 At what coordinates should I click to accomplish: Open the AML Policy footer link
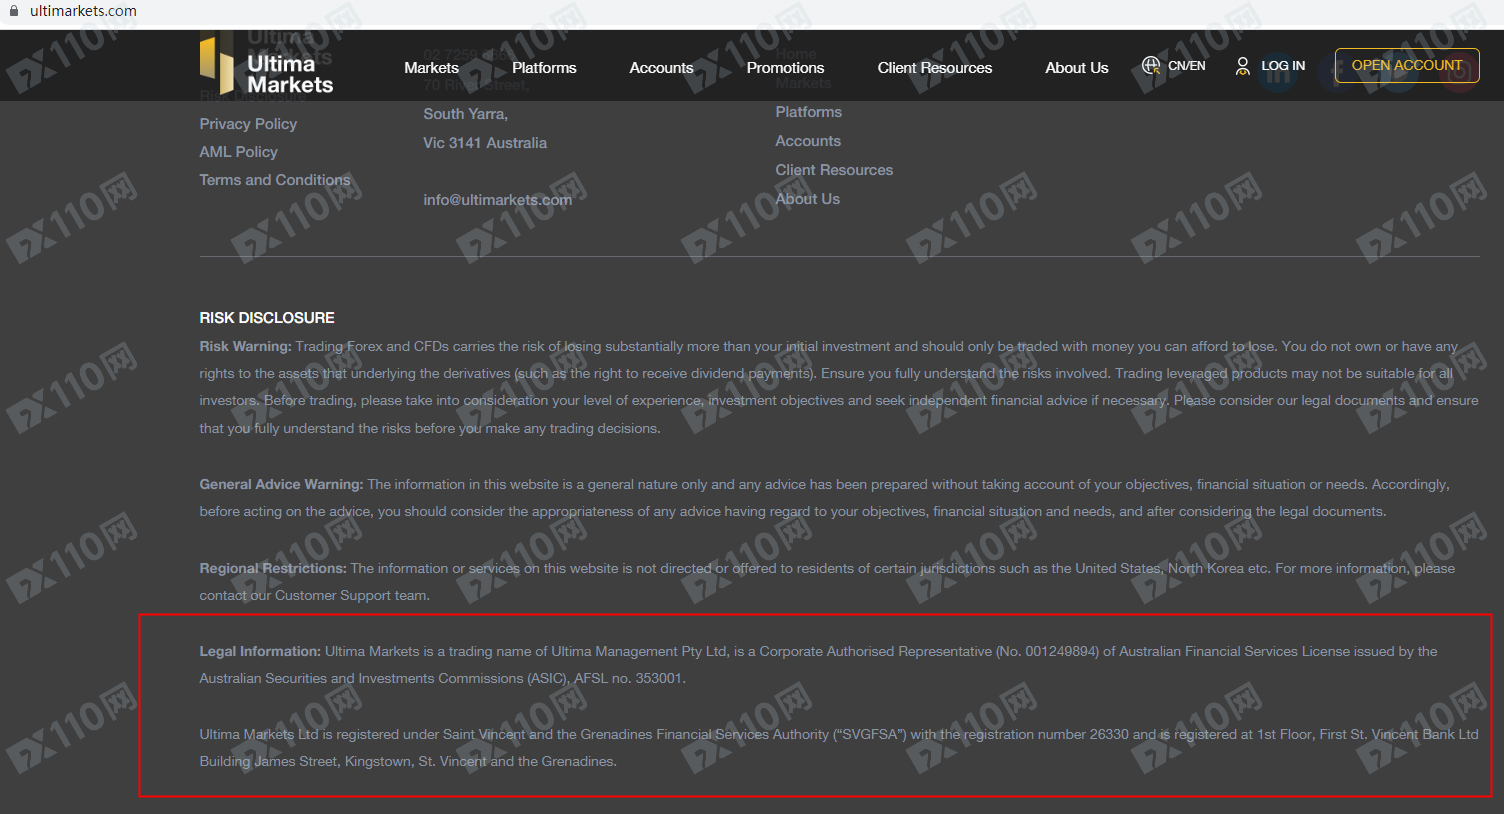point(238,152)
